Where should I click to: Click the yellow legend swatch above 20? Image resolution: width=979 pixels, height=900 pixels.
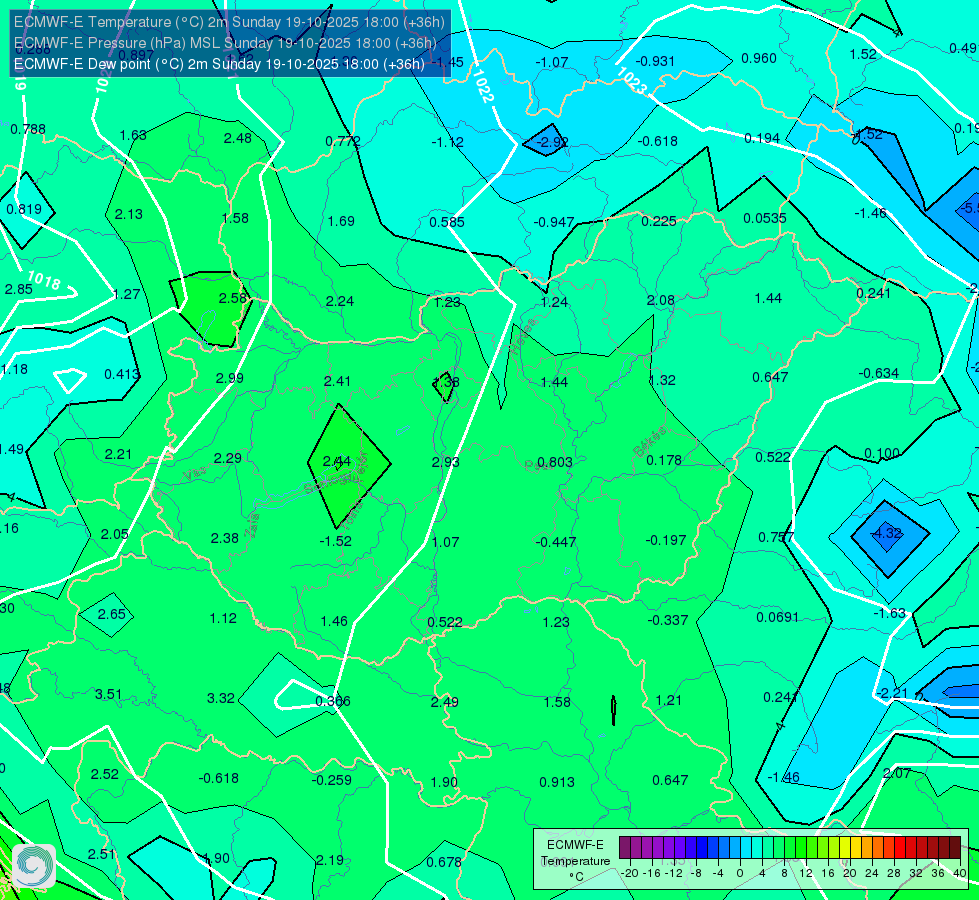pyautogui.click(x=845, y=848)
